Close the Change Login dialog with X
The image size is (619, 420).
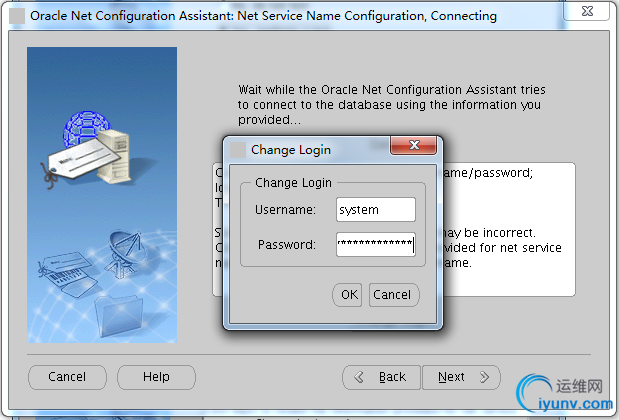click(x=413, y=145)
